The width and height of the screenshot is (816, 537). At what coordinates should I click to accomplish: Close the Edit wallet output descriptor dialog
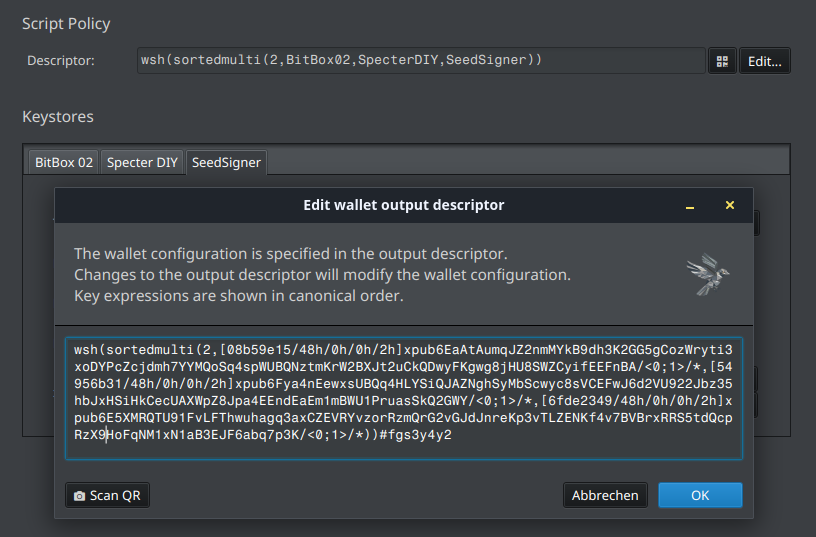tap(730, 205)
